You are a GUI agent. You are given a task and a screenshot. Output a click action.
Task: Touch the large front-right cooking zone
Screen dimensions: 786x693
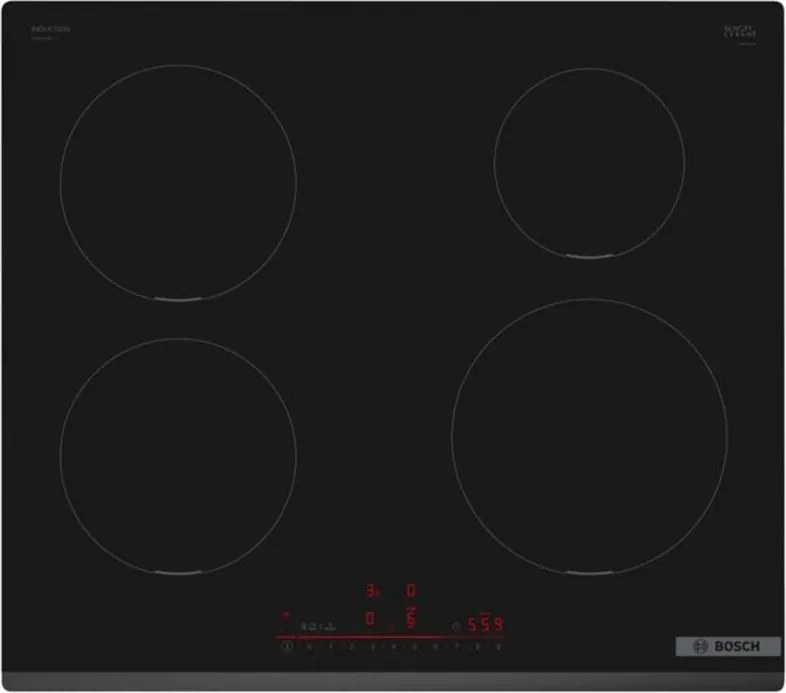pyautogui.click(x=589, y=436)
